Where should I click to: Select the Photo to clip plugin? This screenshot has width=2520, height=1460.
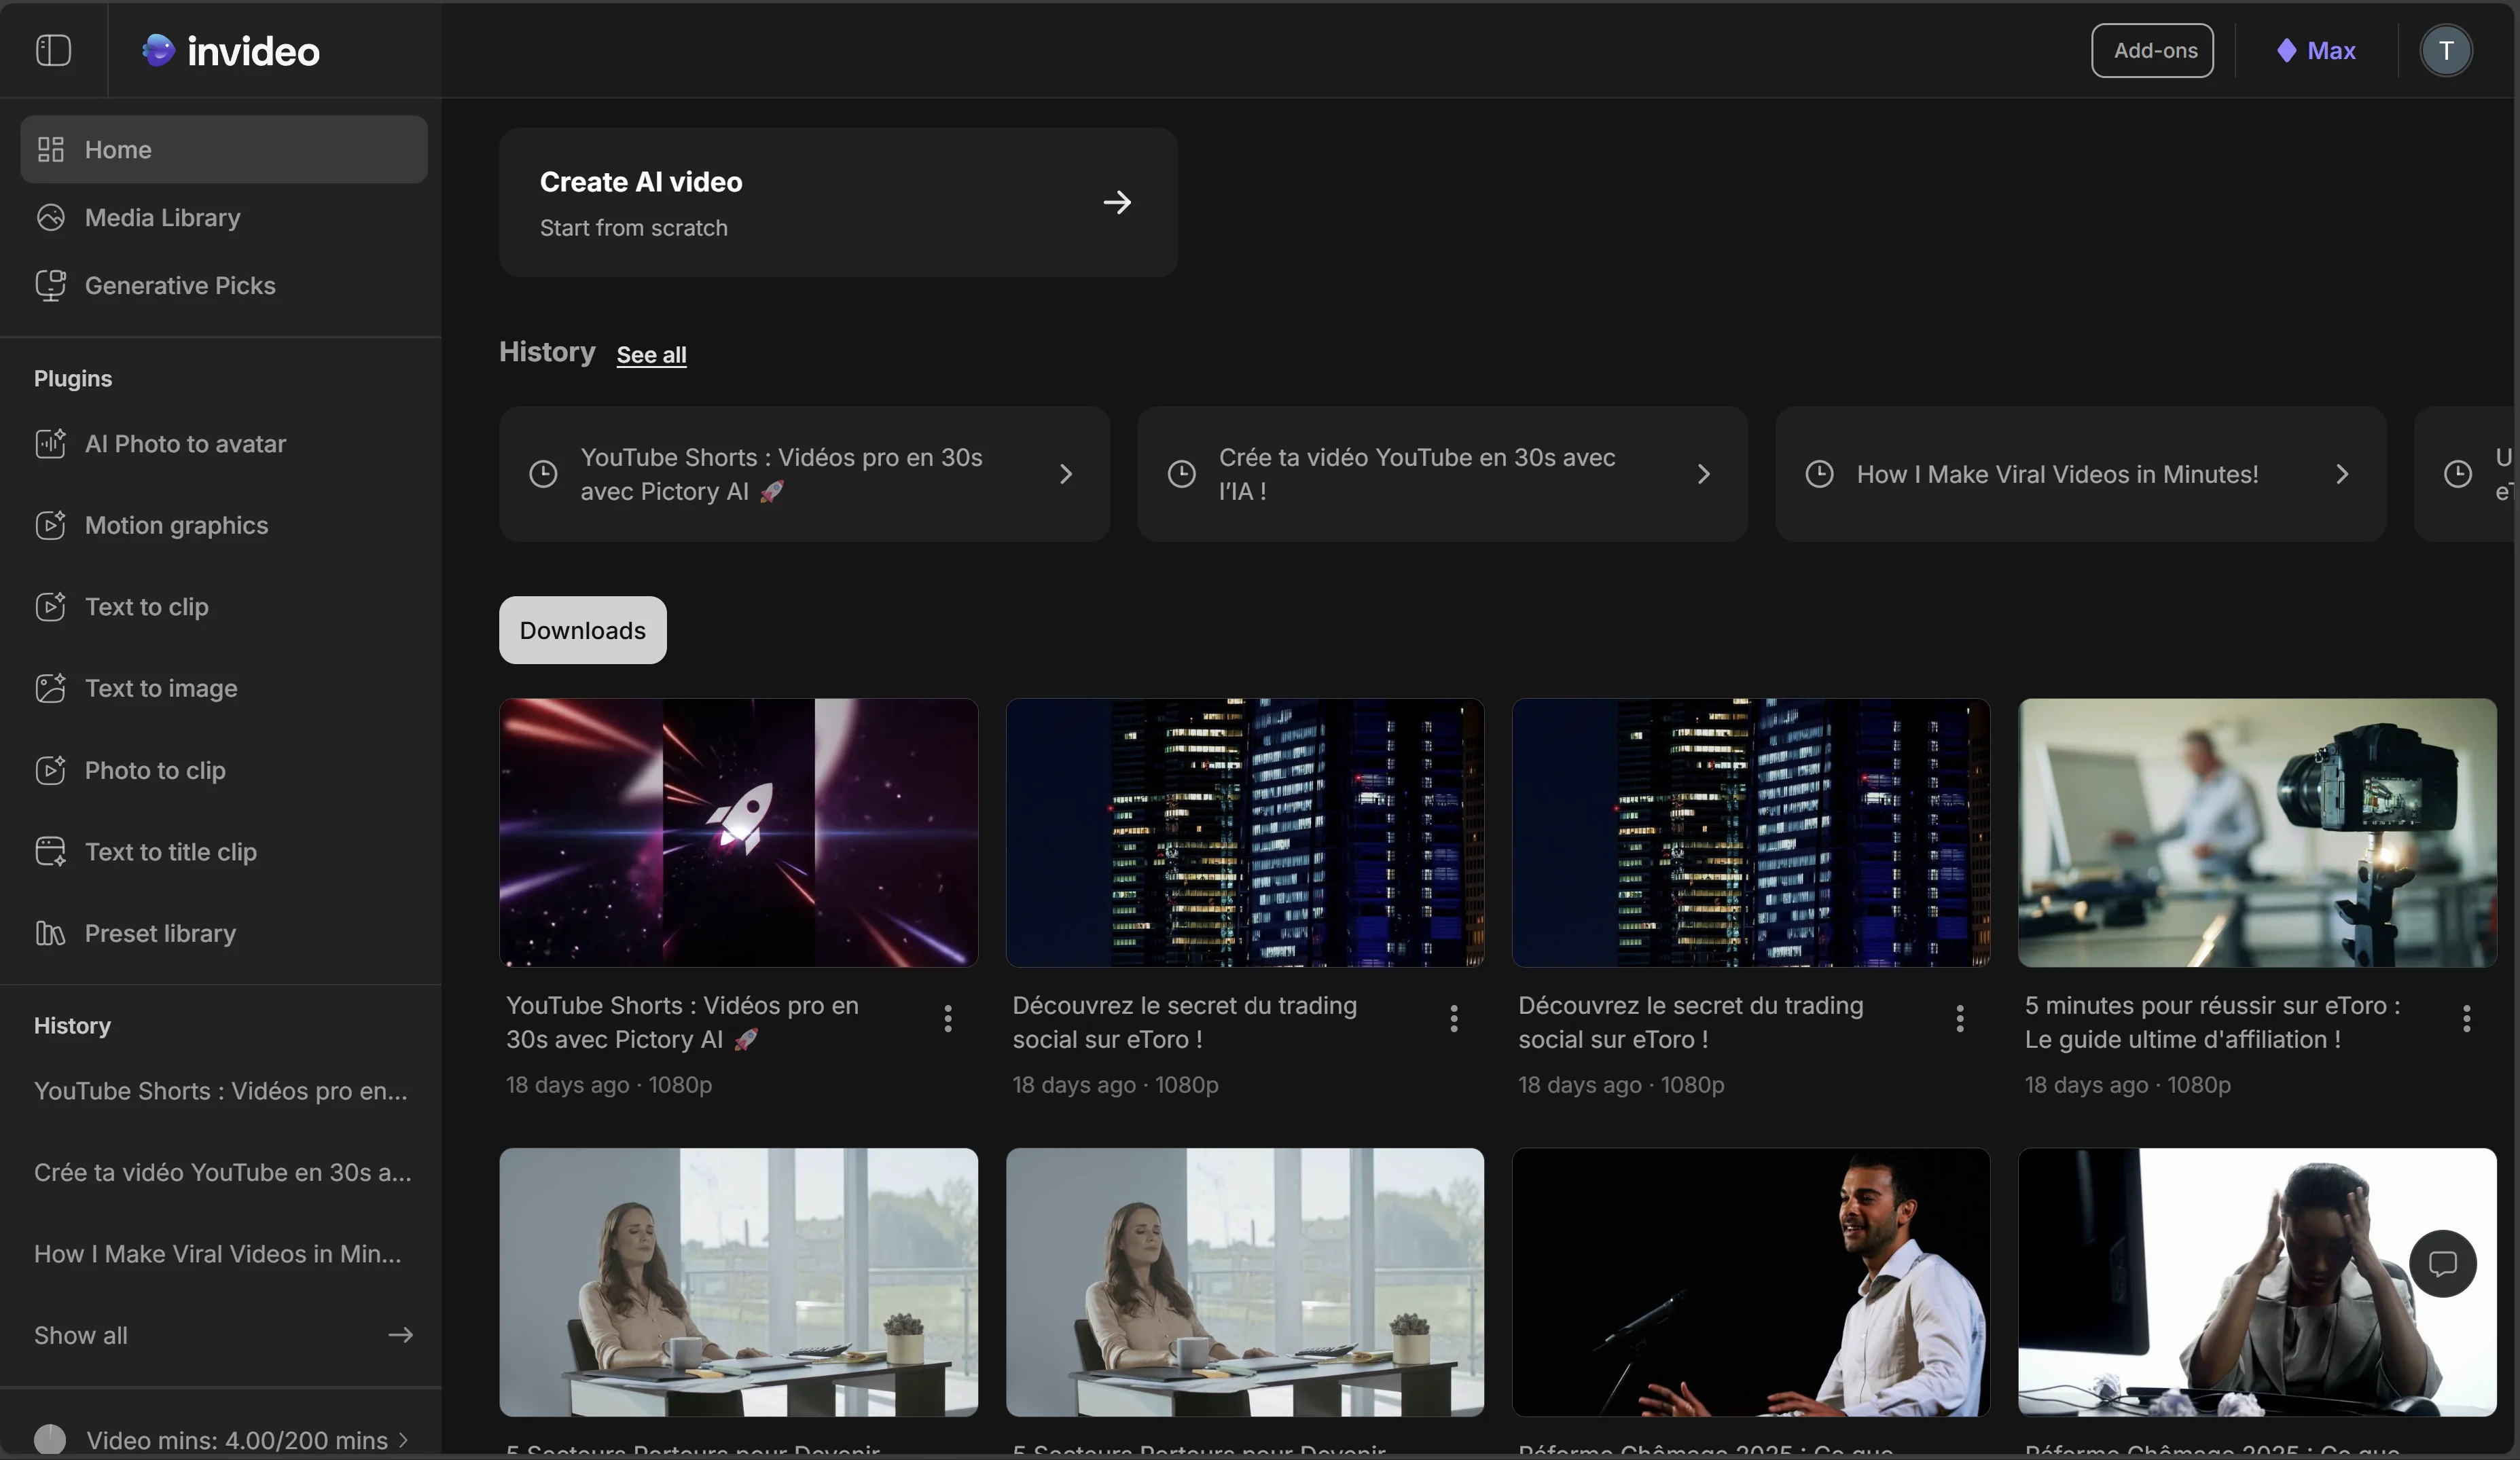(155, 770)
